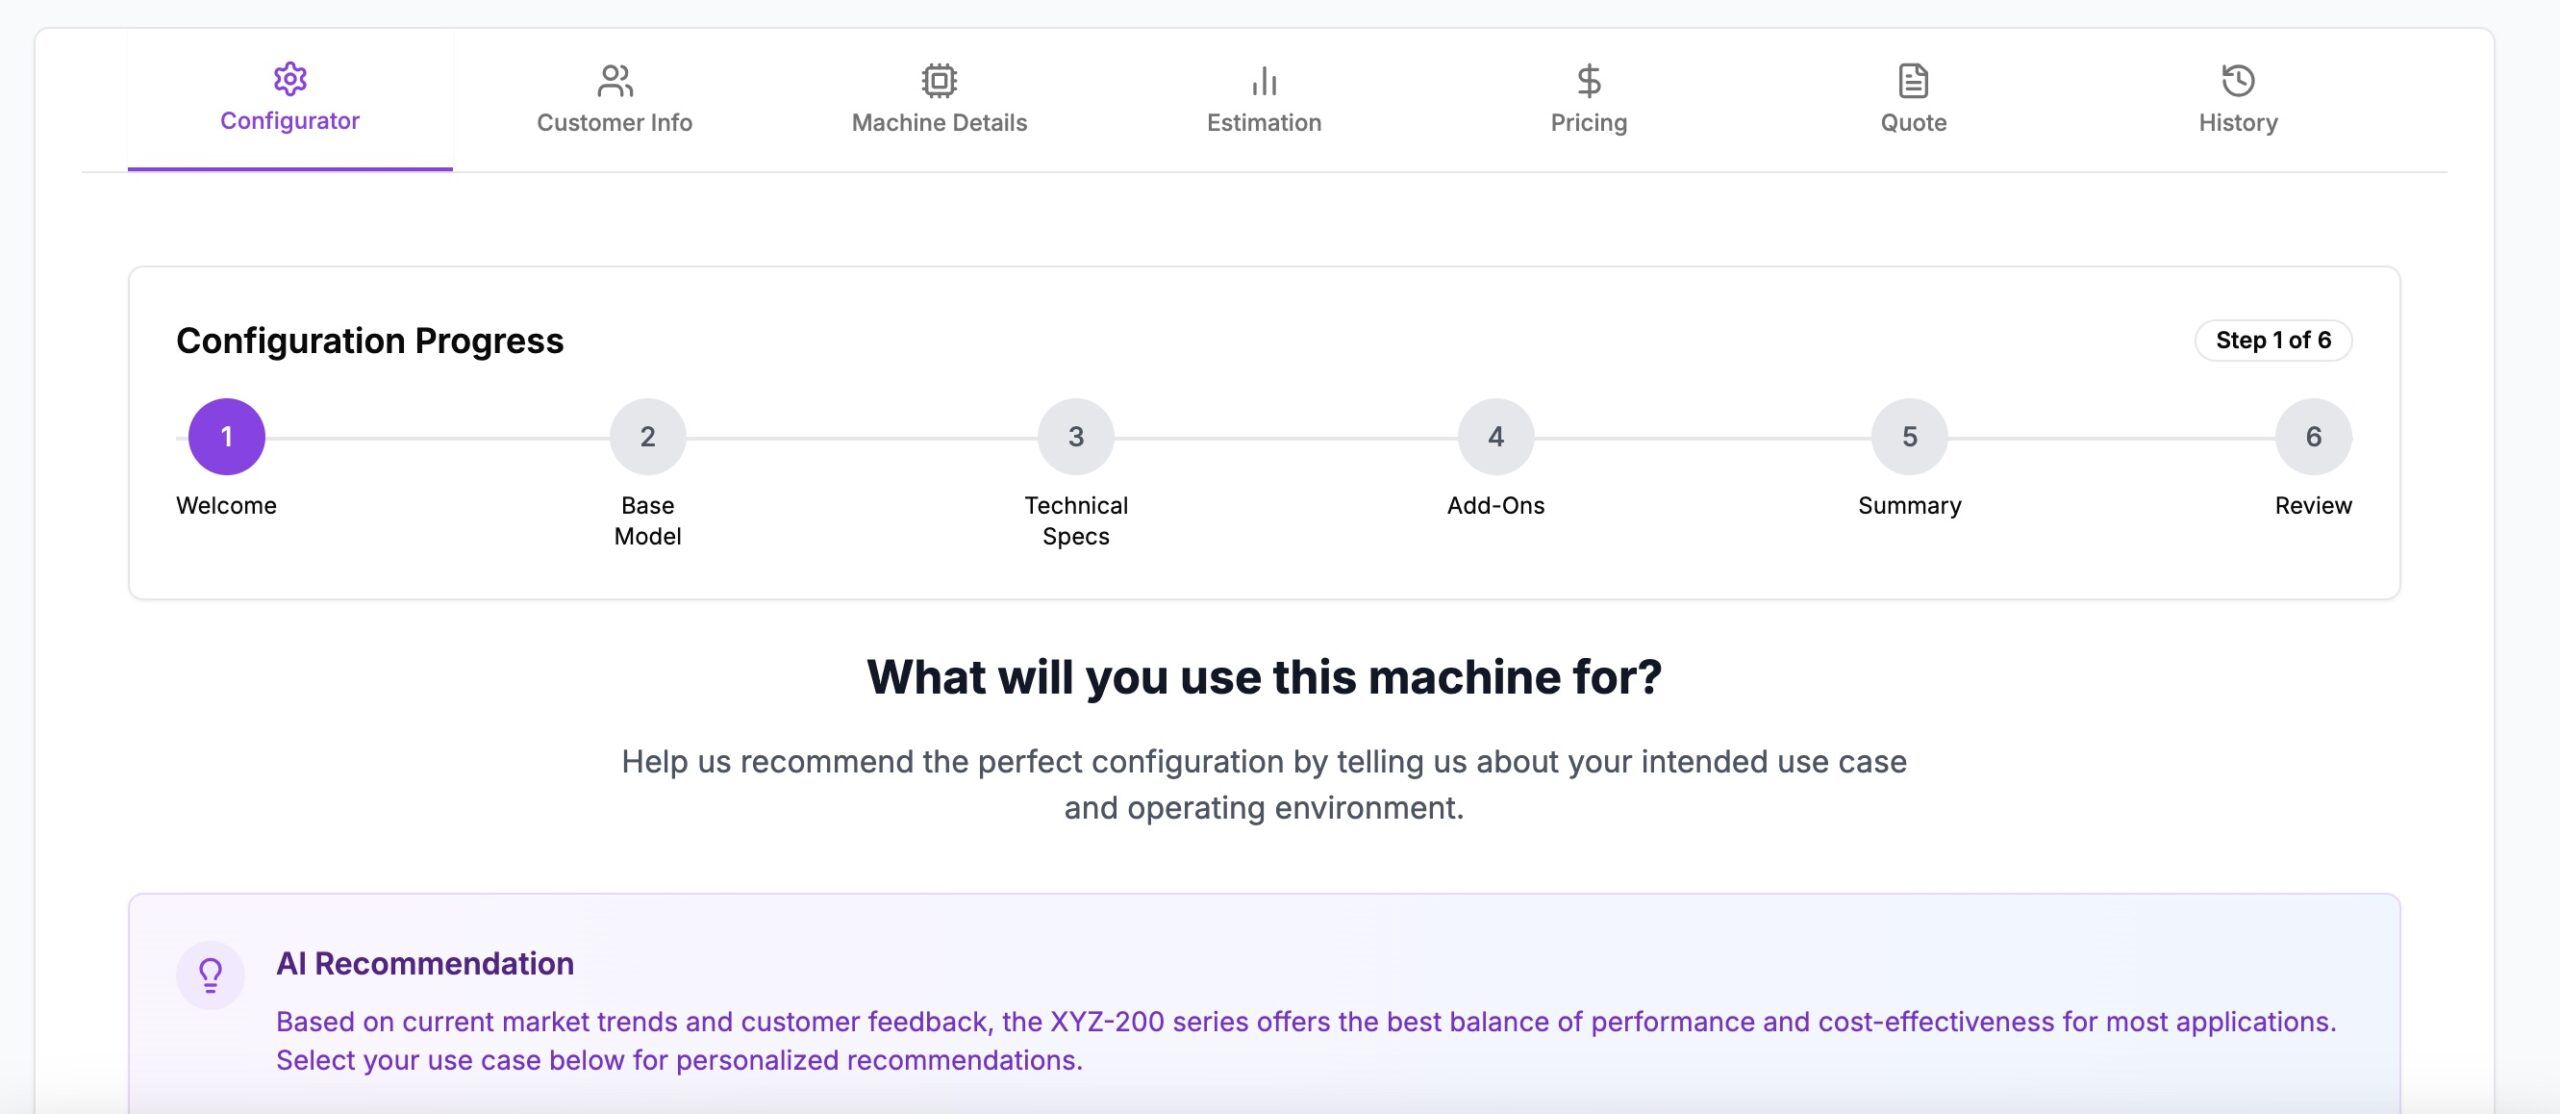The image size is (2560, 1114).
Task: Click the Step 1 of 6 badge
Action: pyautogui.click(x=2273, y=340)
